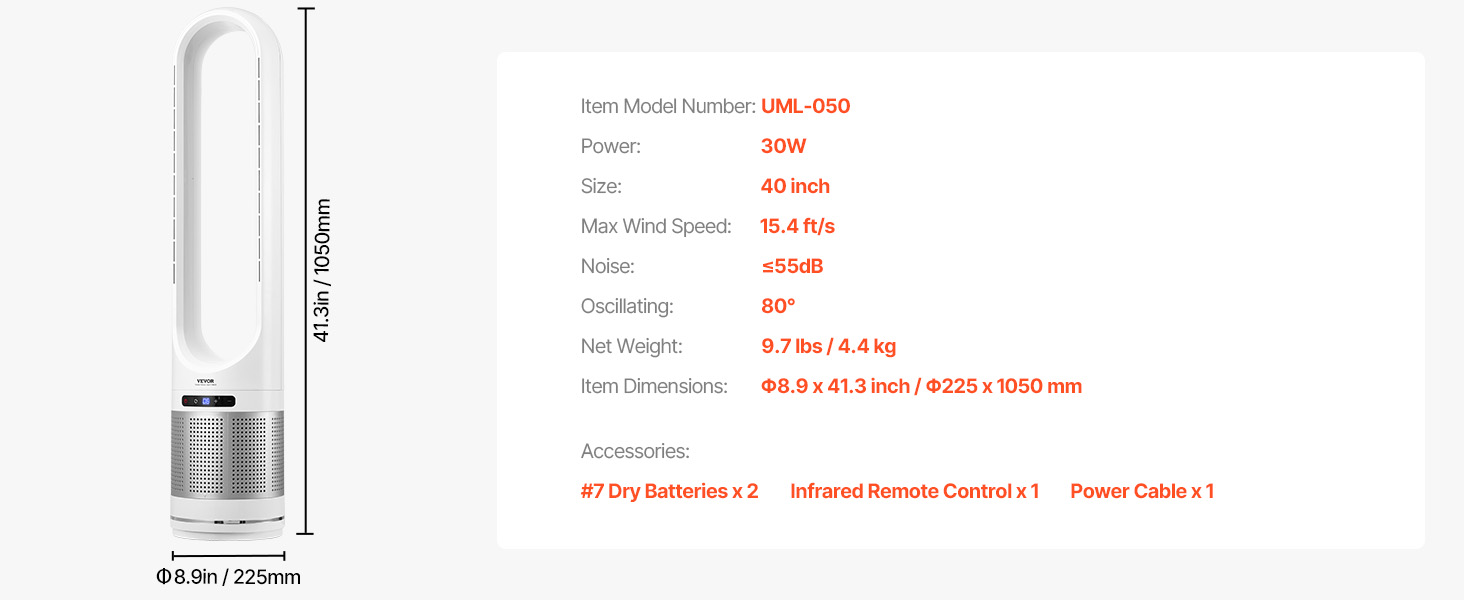Click the Φ8.9in / 225mm diameter label
This screenshot has width=1464, height=600.
pyautogui.click(x=228, y=577)
